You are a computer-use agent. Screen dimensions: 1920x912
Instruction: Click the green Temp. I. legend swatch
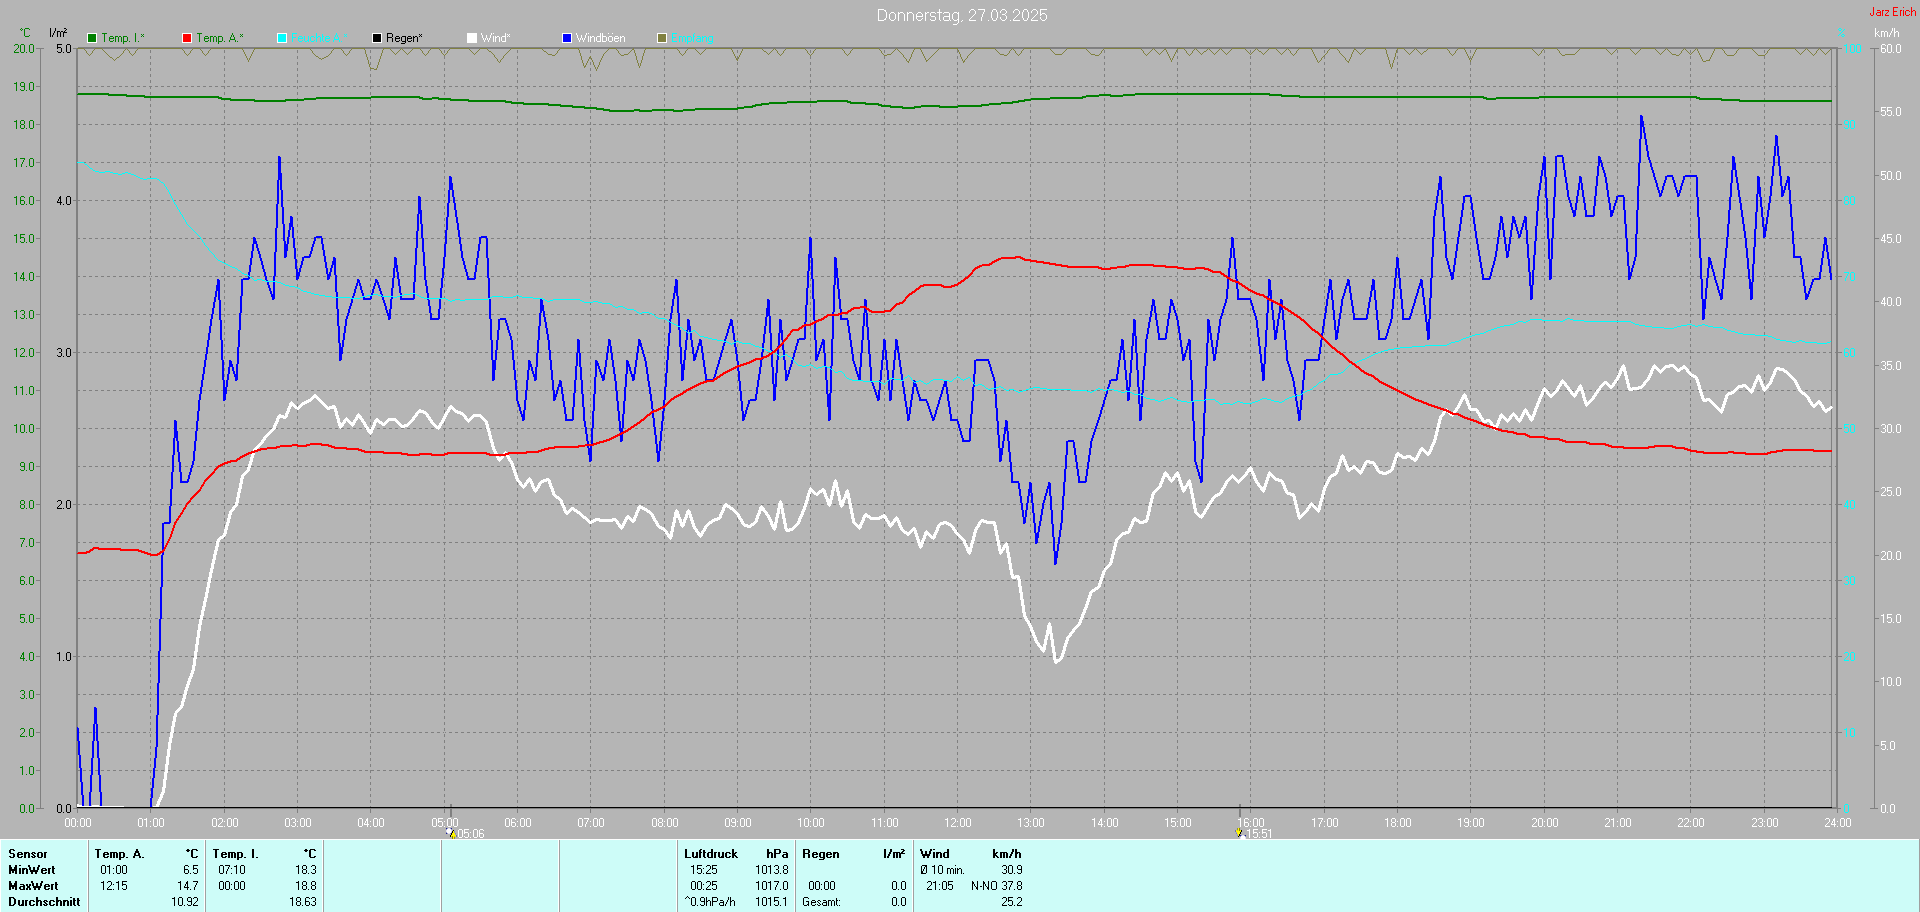click(92, 38)
